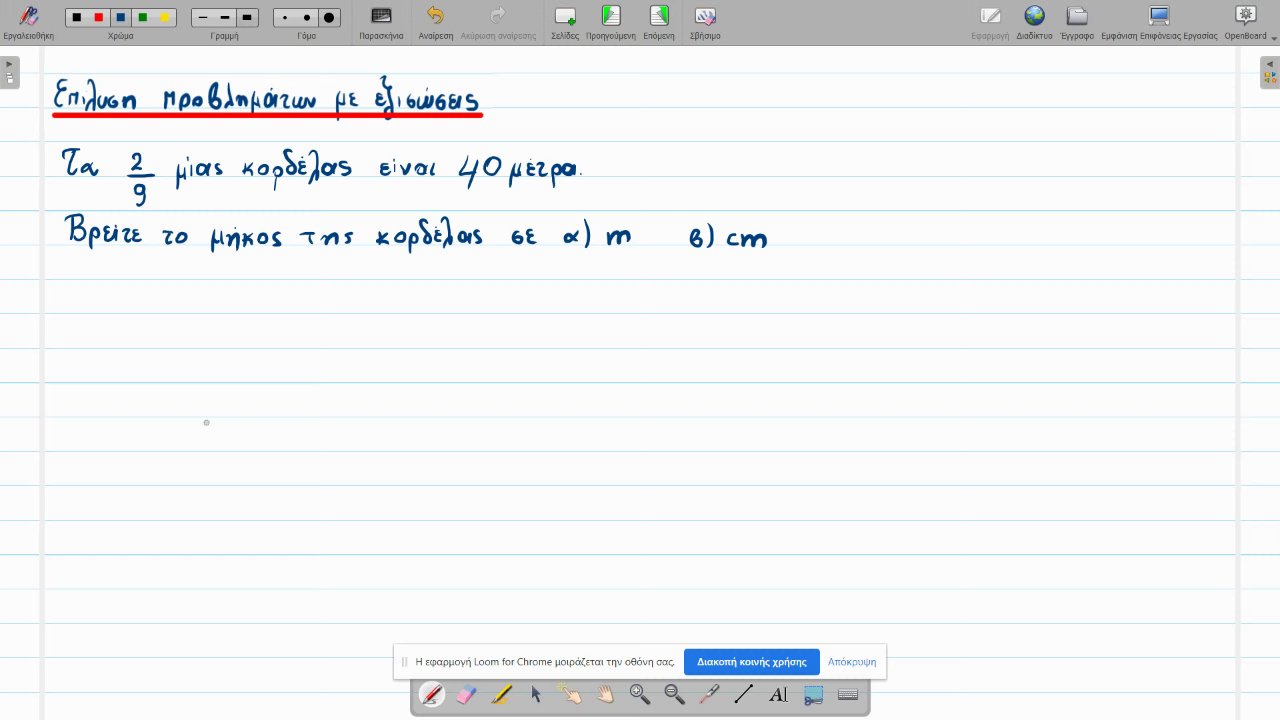Select the laser pointer tool

point(709,694)
